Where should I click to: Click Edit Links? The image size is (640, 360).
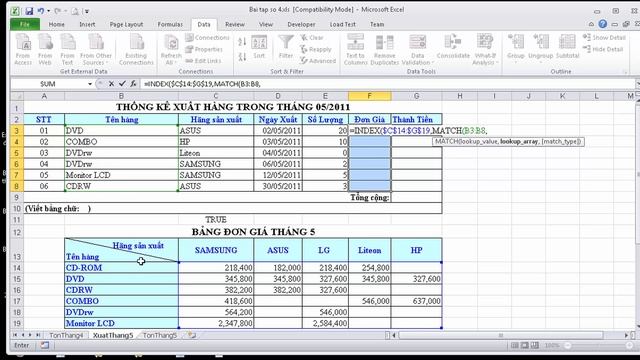coord(203,61)
